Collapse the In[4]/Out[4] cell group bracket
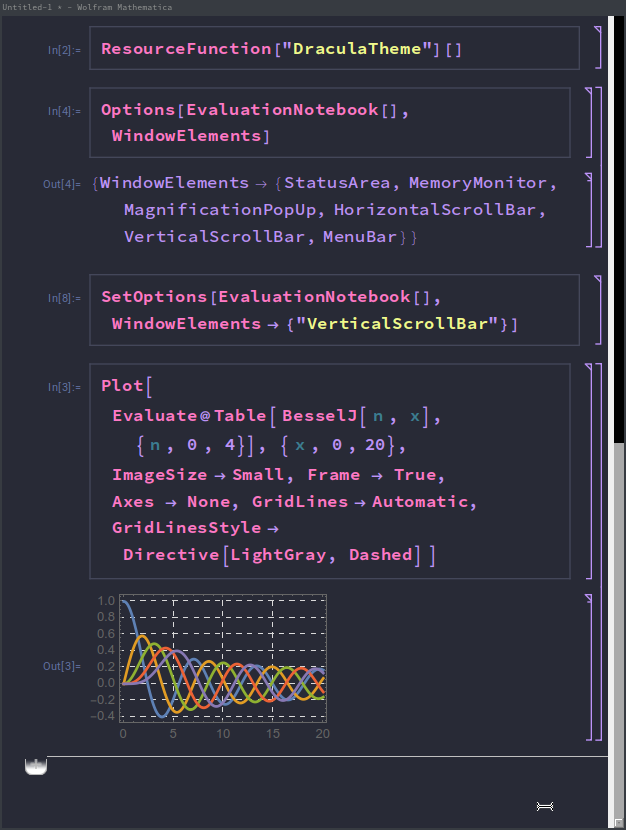The height and width of the screenshot is (830, 626). pos(598,167)
